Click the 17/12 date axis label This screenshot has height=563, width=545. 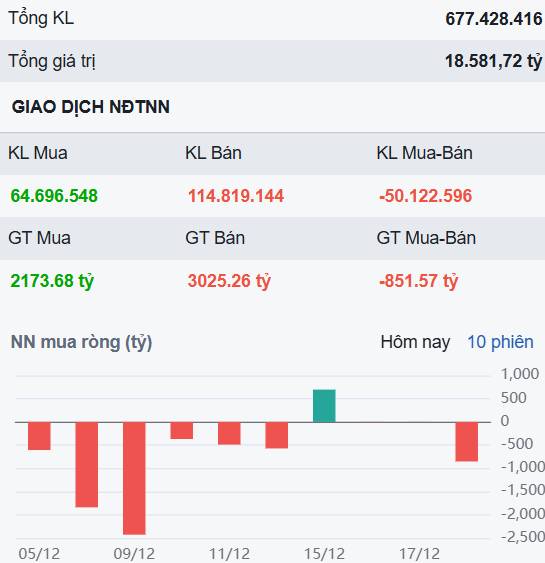419,553
